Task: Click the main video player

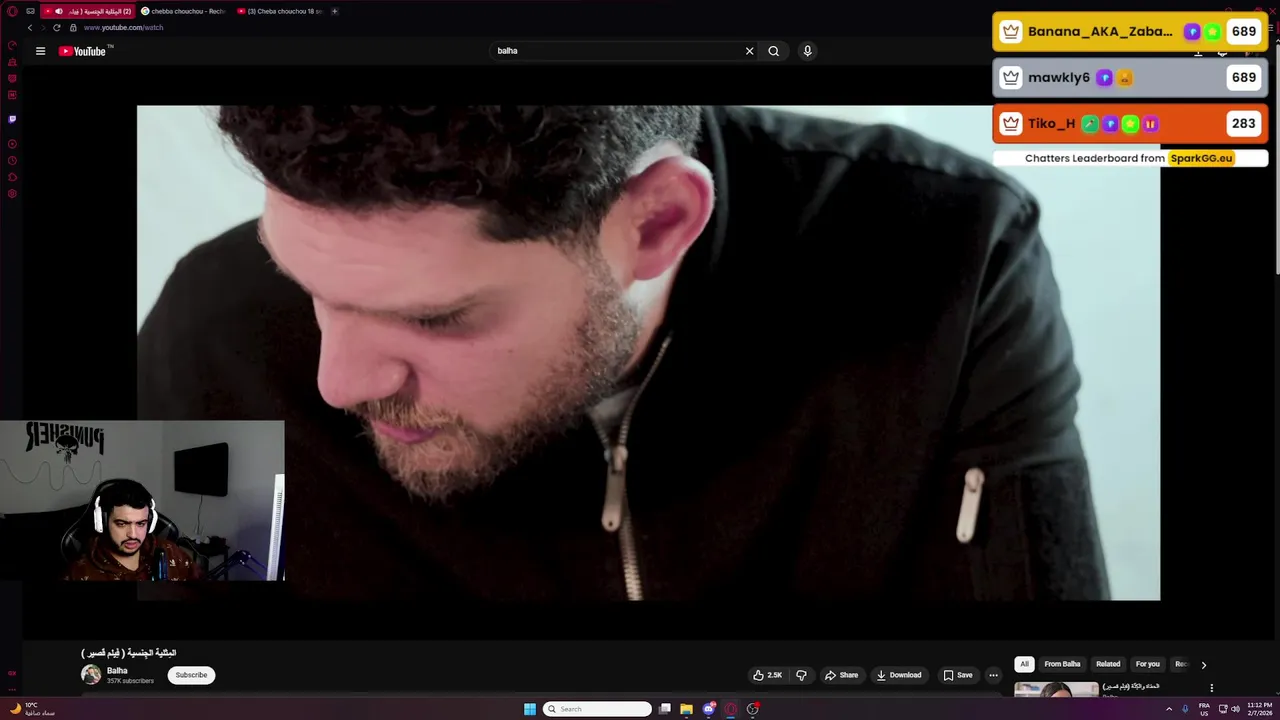Action: point(648,352)
